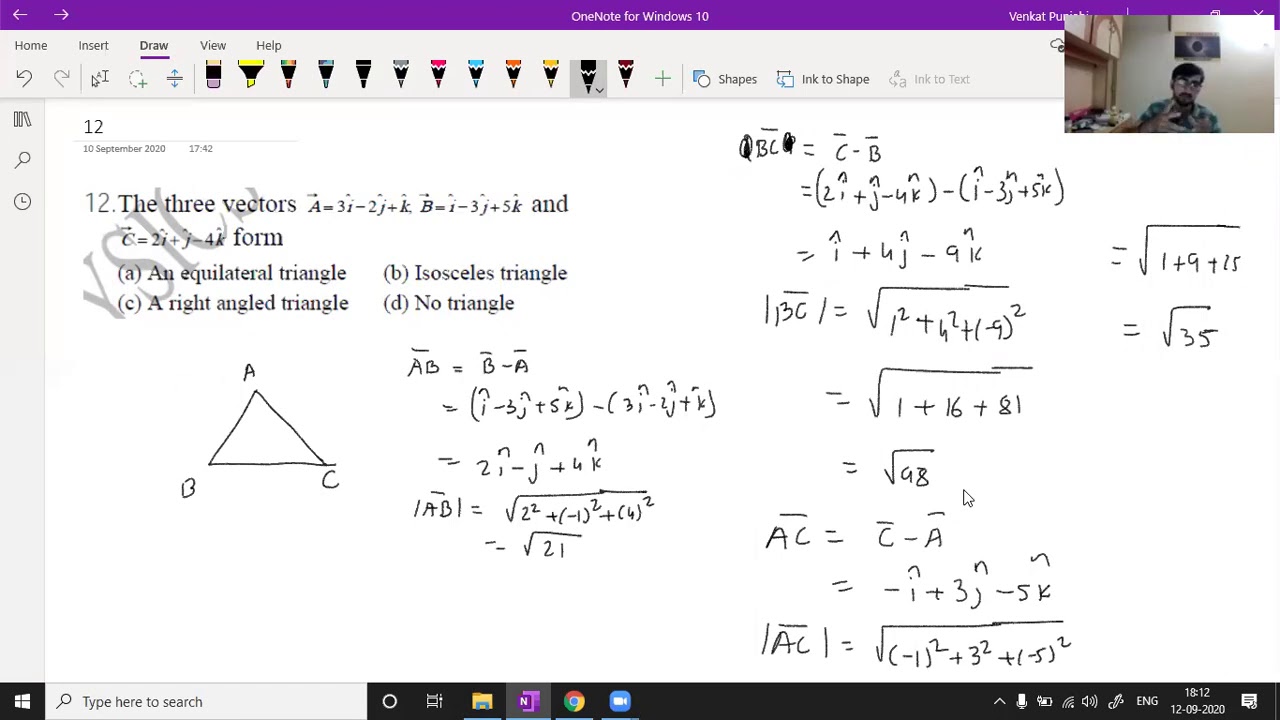Open Task View on the taskbar

(434, 701)
